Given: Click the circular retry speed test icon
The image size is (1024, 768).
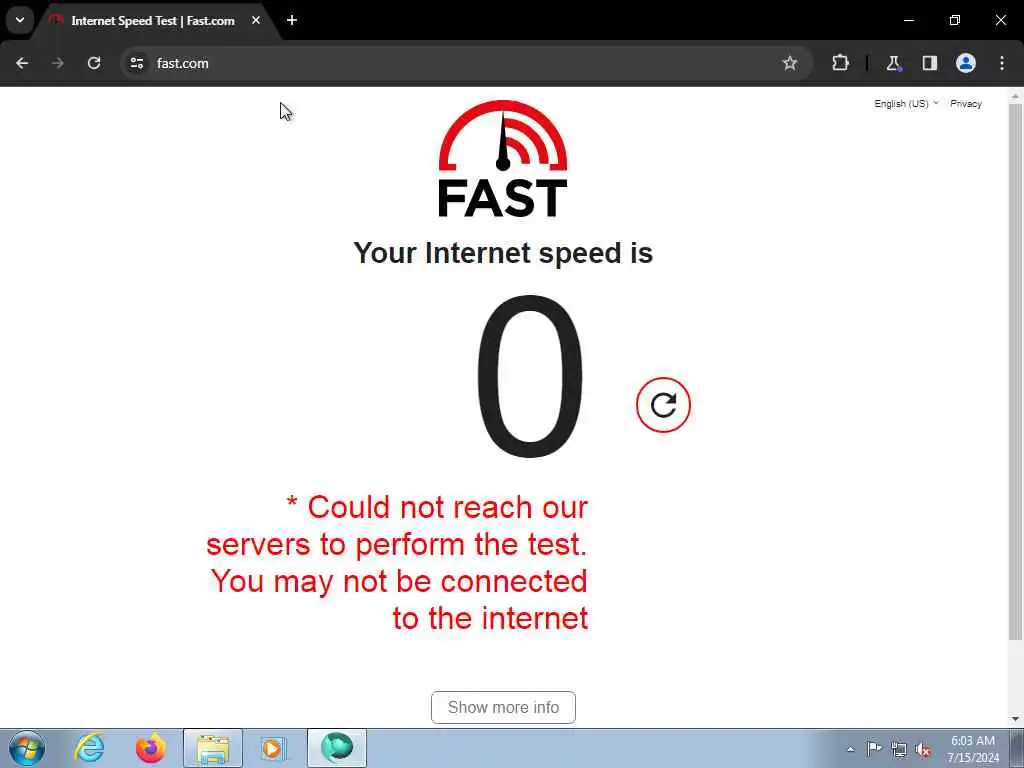Looking at the screenshot, I should click(x=663, y=405).
